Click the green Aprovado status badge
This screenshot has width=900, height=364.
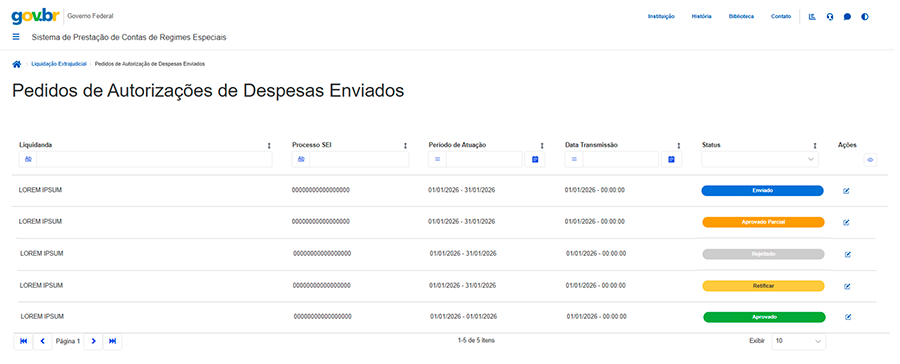coord(764,317)
